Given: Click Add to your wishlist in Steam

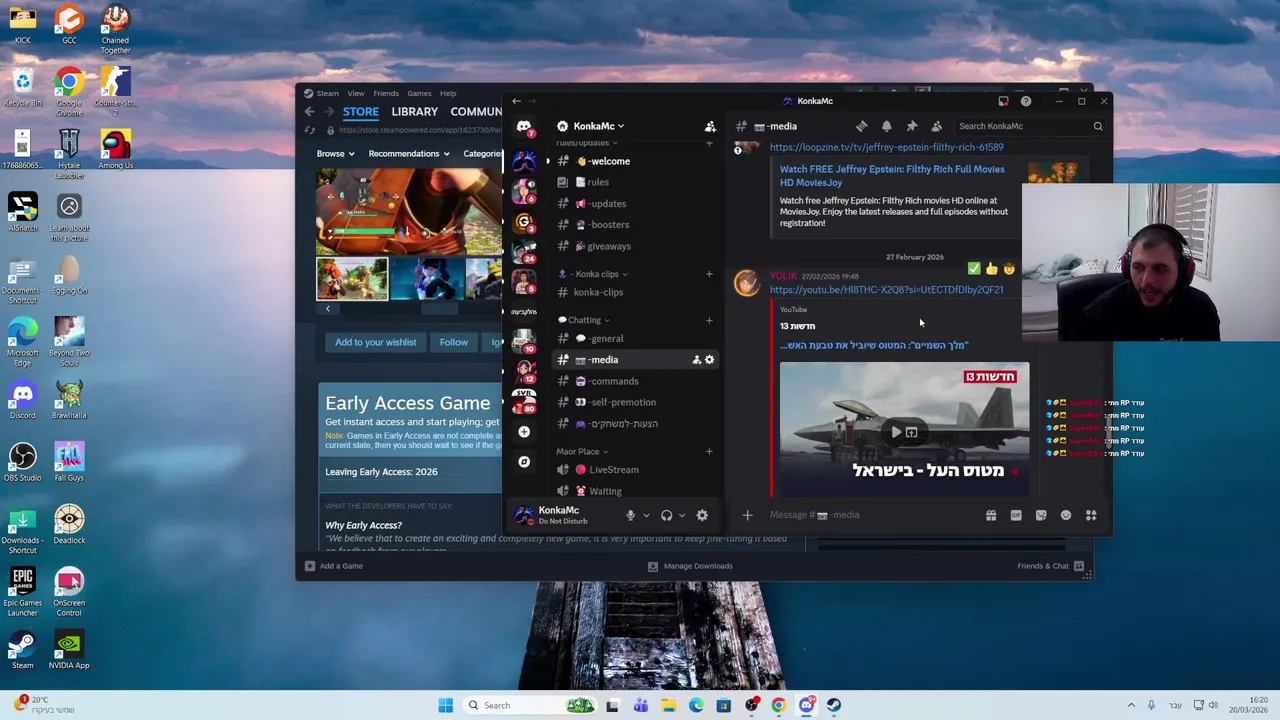Looking at the screenshot, I should click(x=375, y=342).
